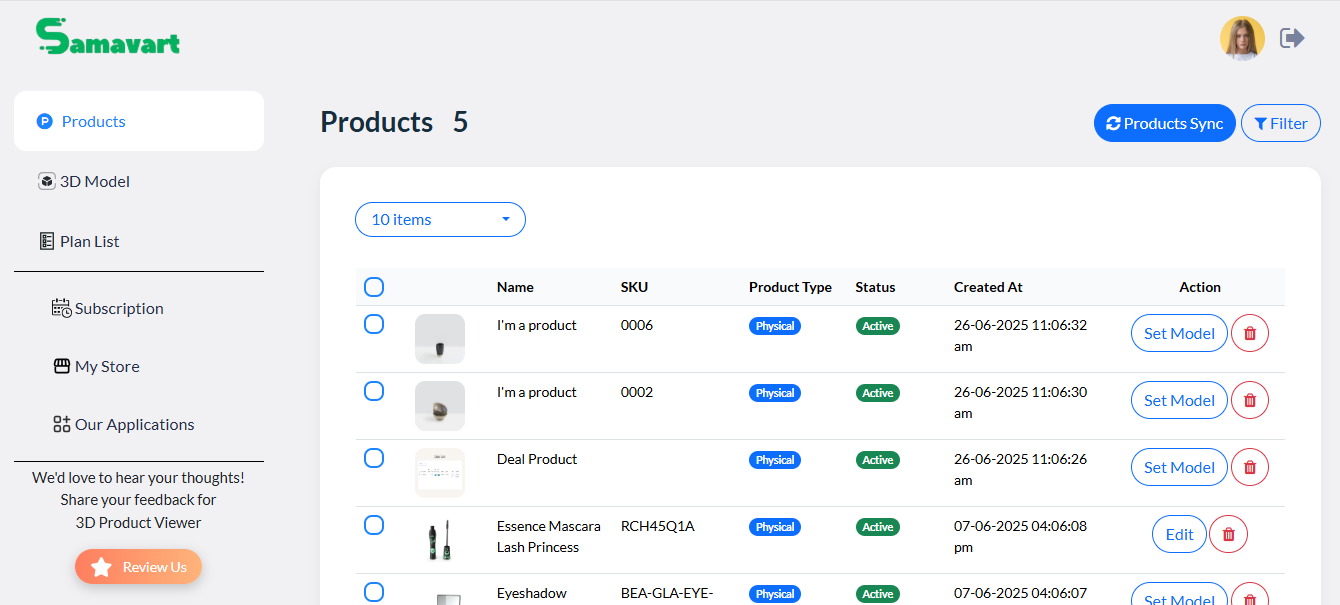Click Active badge in Essence Mascara row
Viewport: 1340px width, 605px height.
click(878, 527)
